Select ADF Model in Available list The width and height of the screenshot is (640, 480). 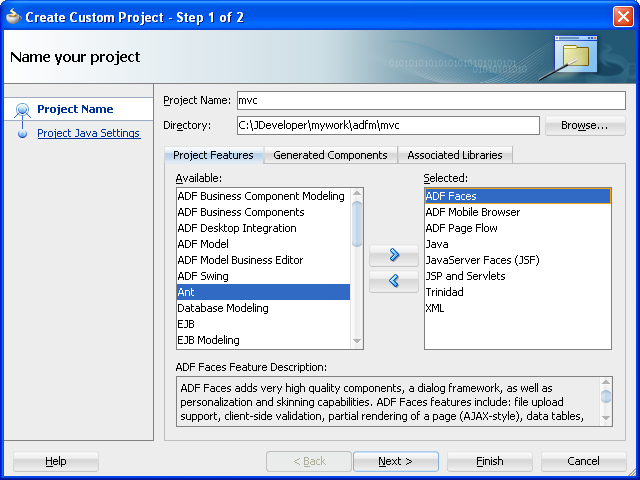[x=263, y=244]
